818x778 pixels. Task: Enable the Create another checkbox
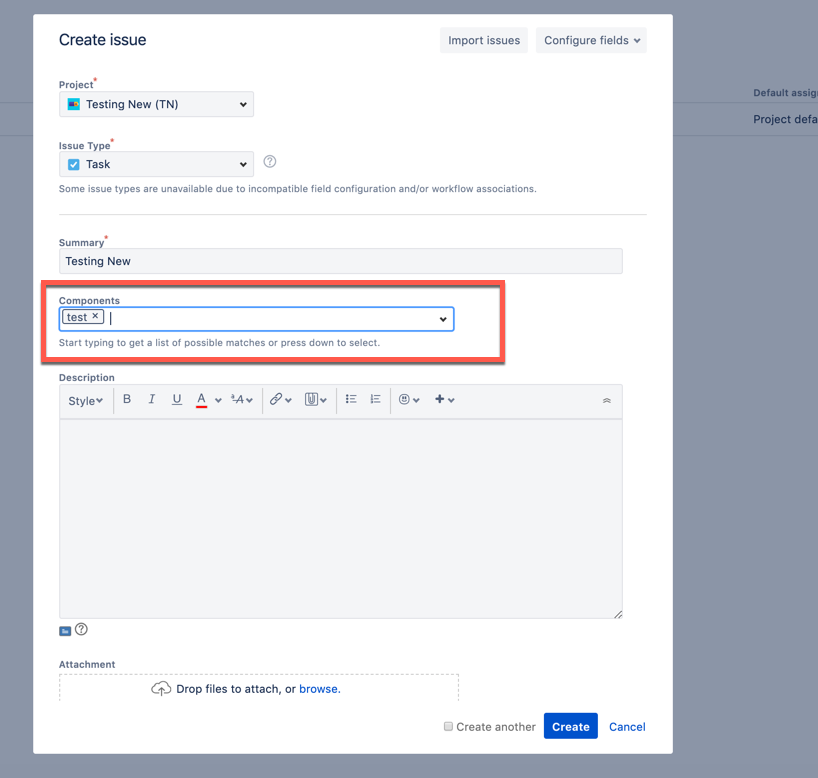point(448,726)
